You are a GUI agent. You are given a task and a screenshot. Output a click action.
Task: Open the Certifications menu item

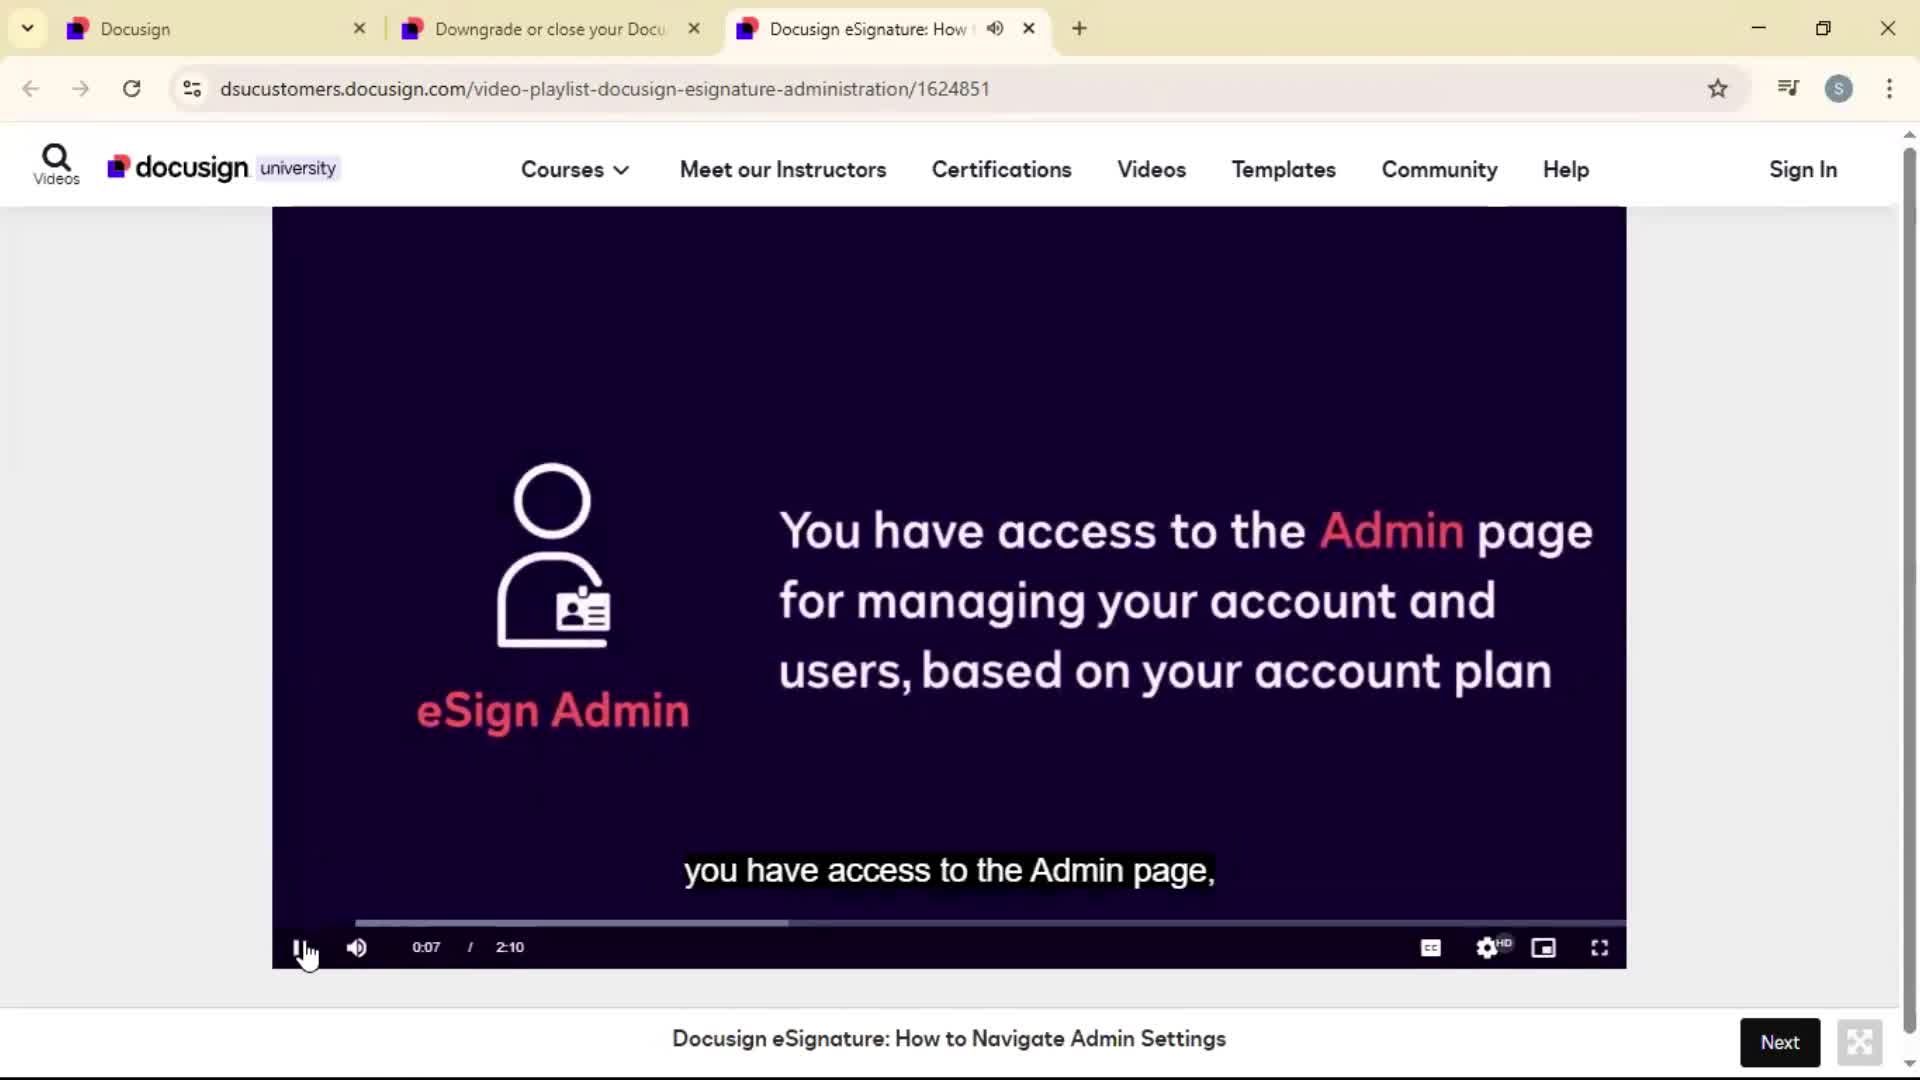1001,170
